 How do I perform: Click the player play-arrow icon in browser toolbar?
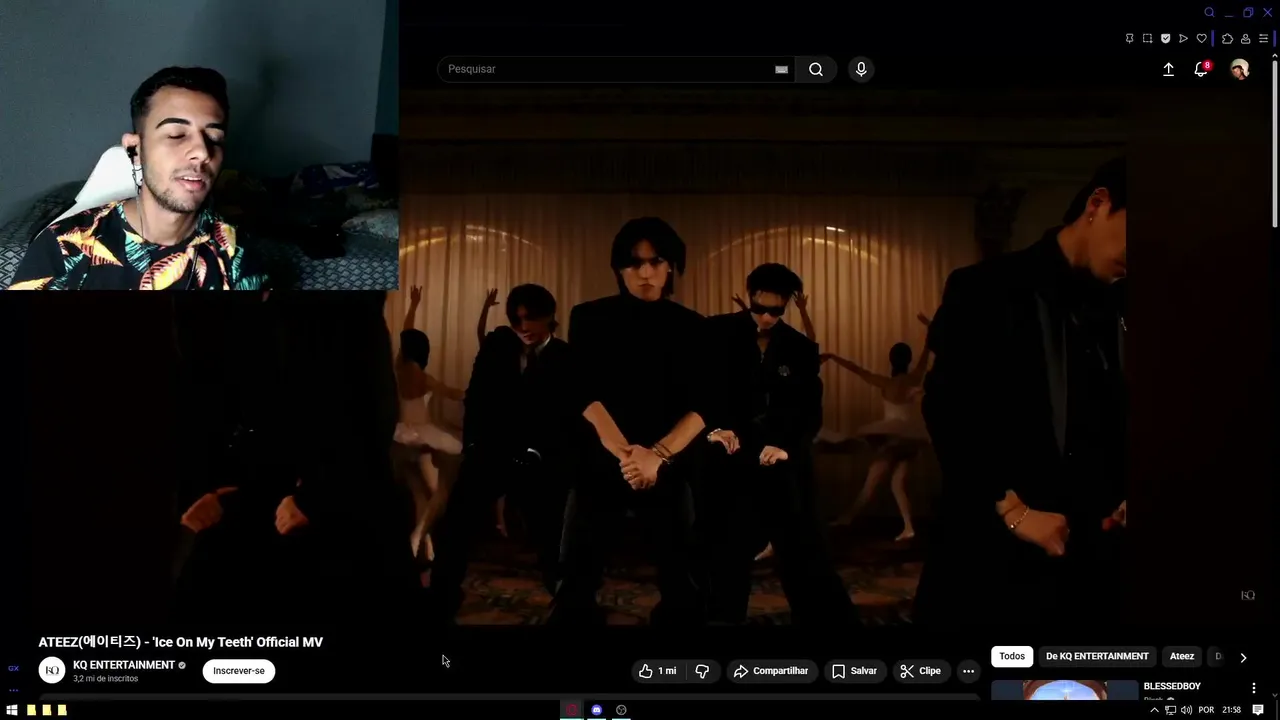click(1183, 38)
